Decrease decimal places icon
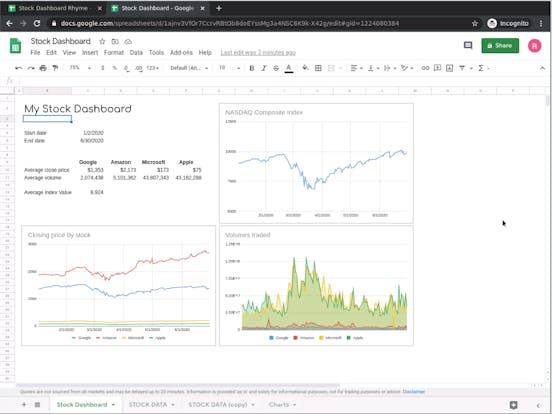The image size is (552, 414). tap(126, 68)
